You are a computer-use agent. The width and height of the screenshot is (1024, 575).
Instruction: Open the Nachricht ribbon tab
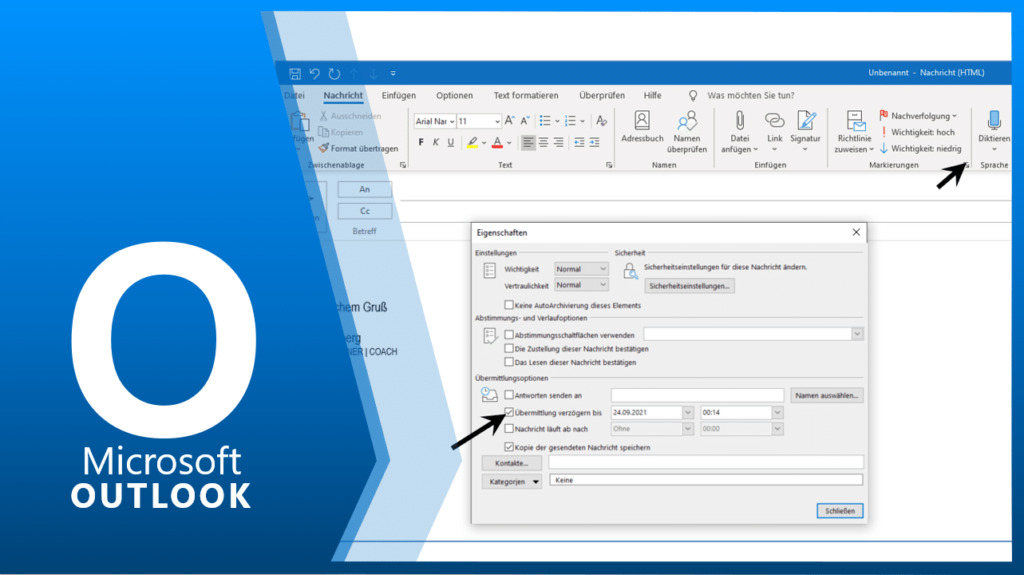point(343,95)
